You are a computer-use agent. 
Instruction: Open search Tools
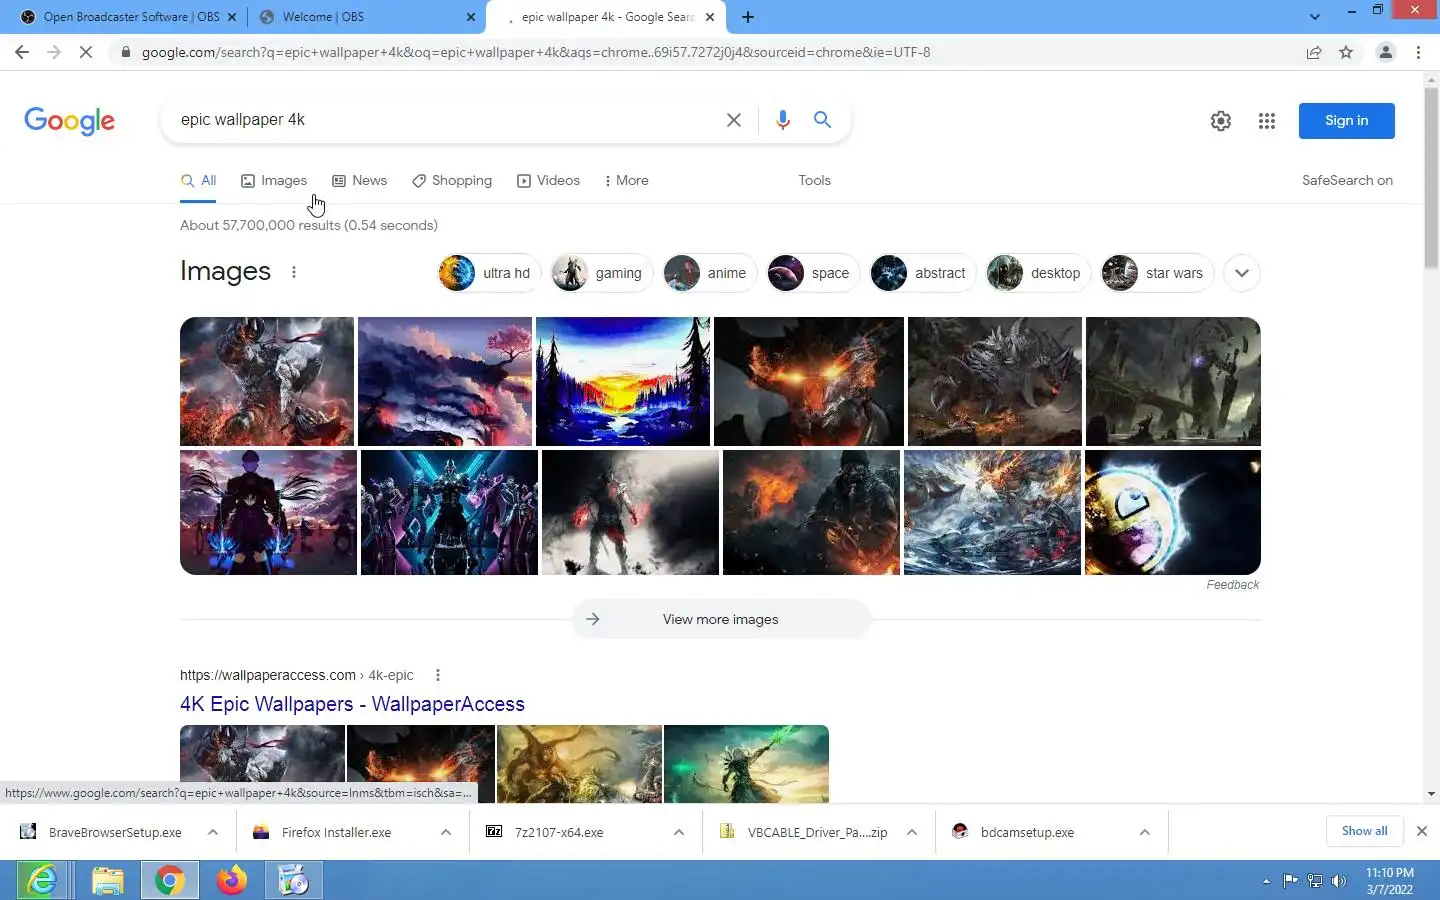click(814, 181)
